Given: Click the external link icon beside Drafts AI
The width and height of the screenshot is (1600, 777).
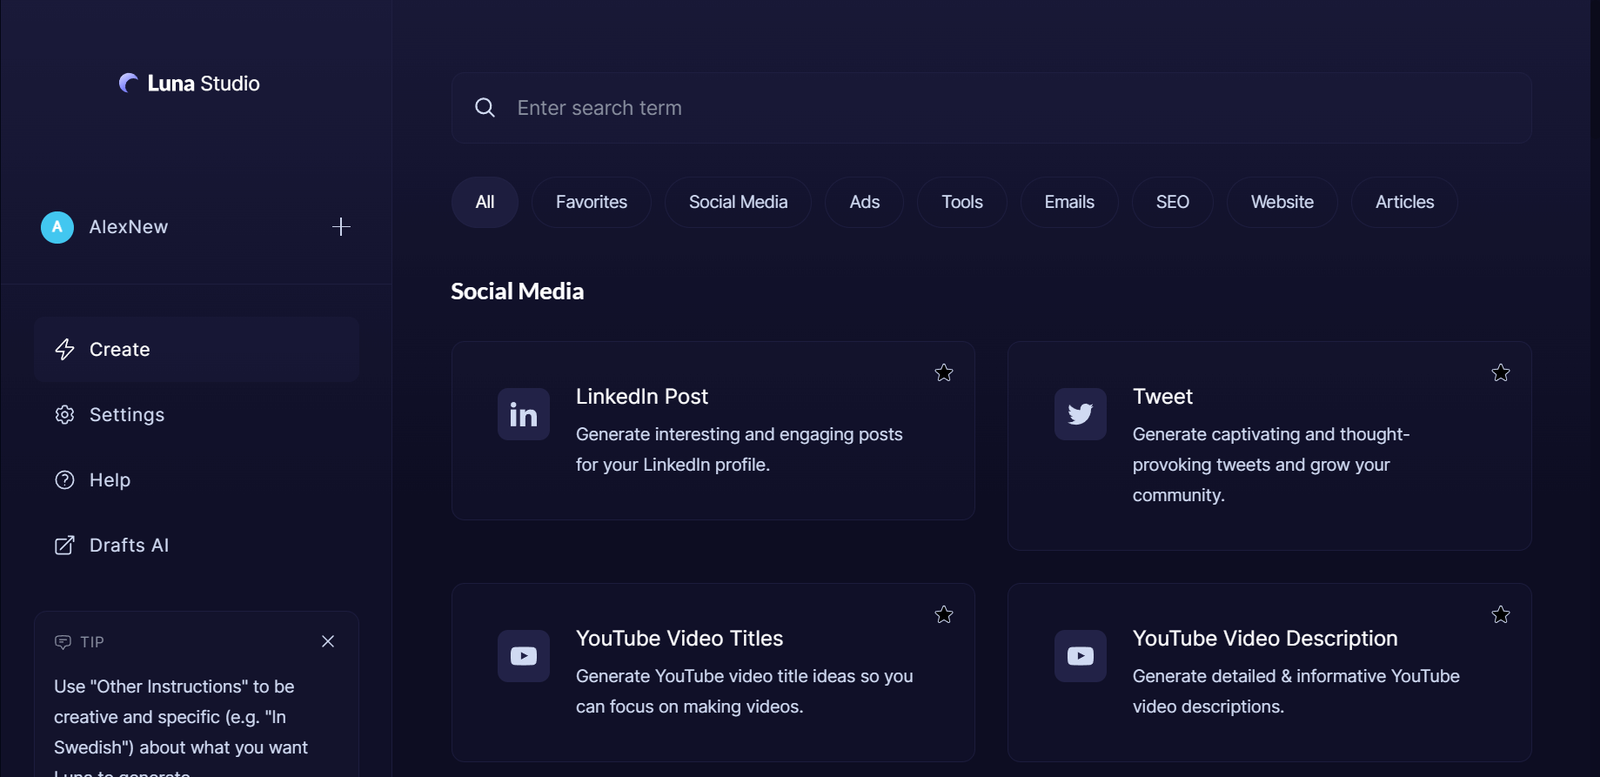Looking at the screenshot, I should (x=65, y=545).
